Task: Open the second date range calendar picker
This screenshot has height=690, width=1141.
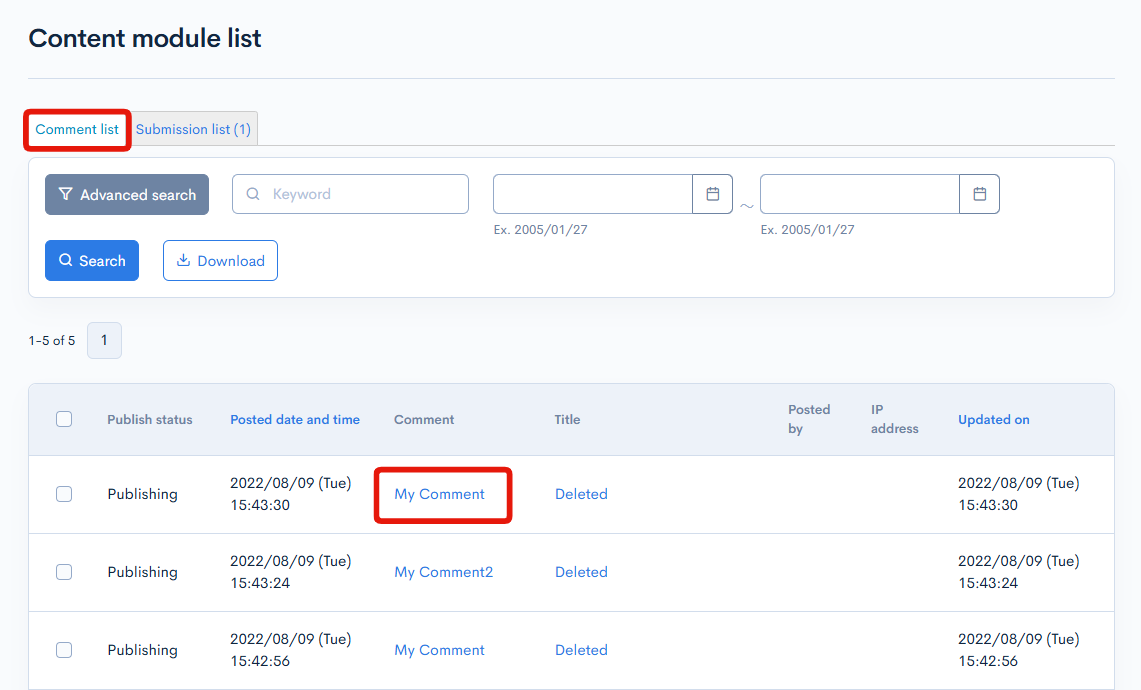Action: (980, 193)
